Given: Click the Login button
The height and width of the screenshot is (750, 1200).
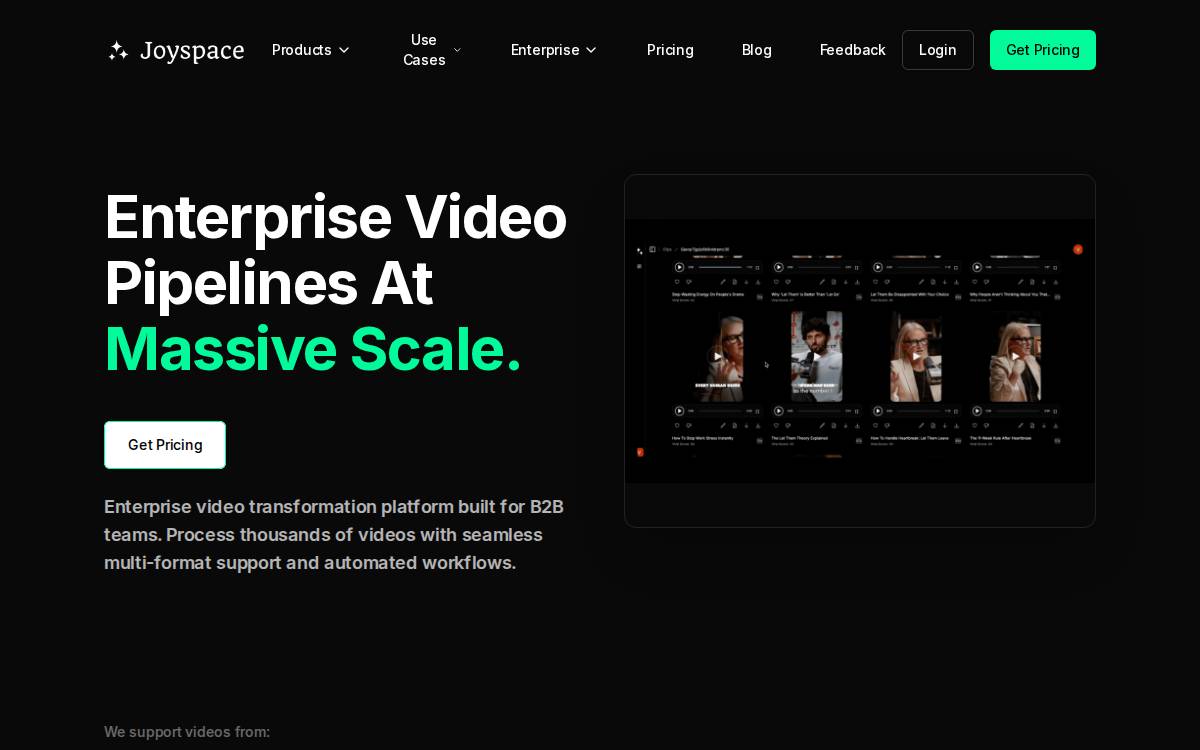Looking at the screenshot, I should pos(938,50).
